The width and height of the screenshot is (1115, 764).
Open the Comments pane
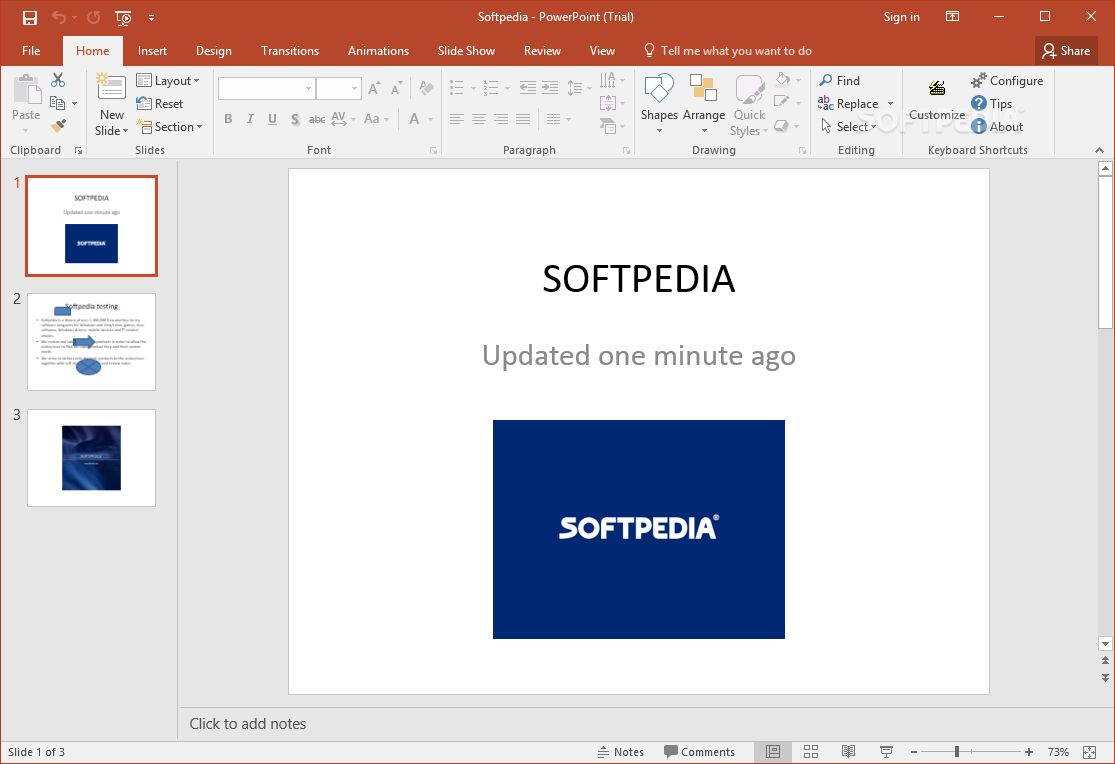(x=699, y=752)
